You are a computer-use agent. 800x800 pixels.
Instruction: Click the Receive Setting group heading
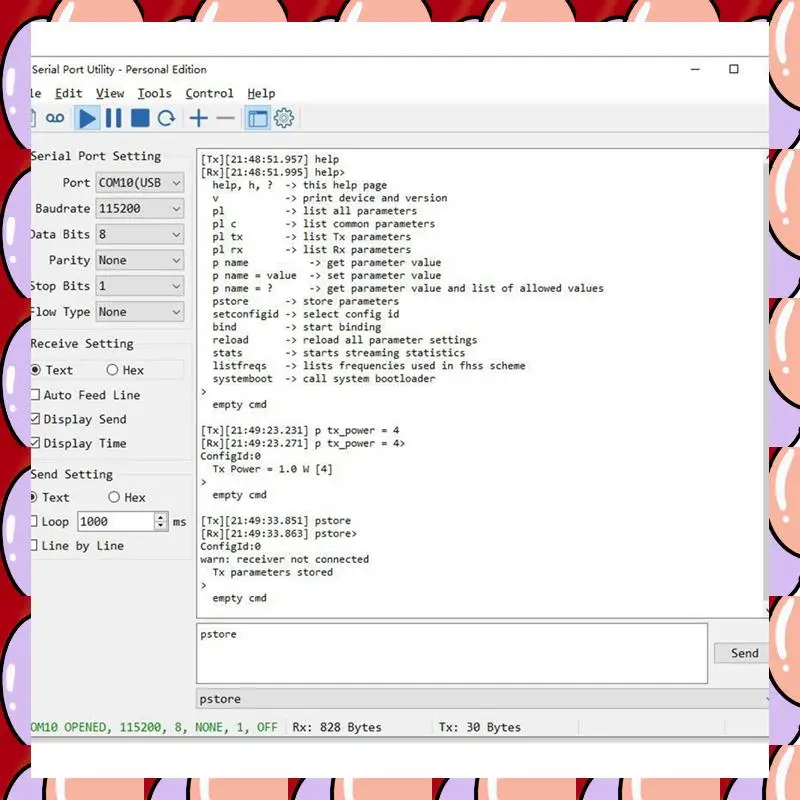tap(82, 343)
